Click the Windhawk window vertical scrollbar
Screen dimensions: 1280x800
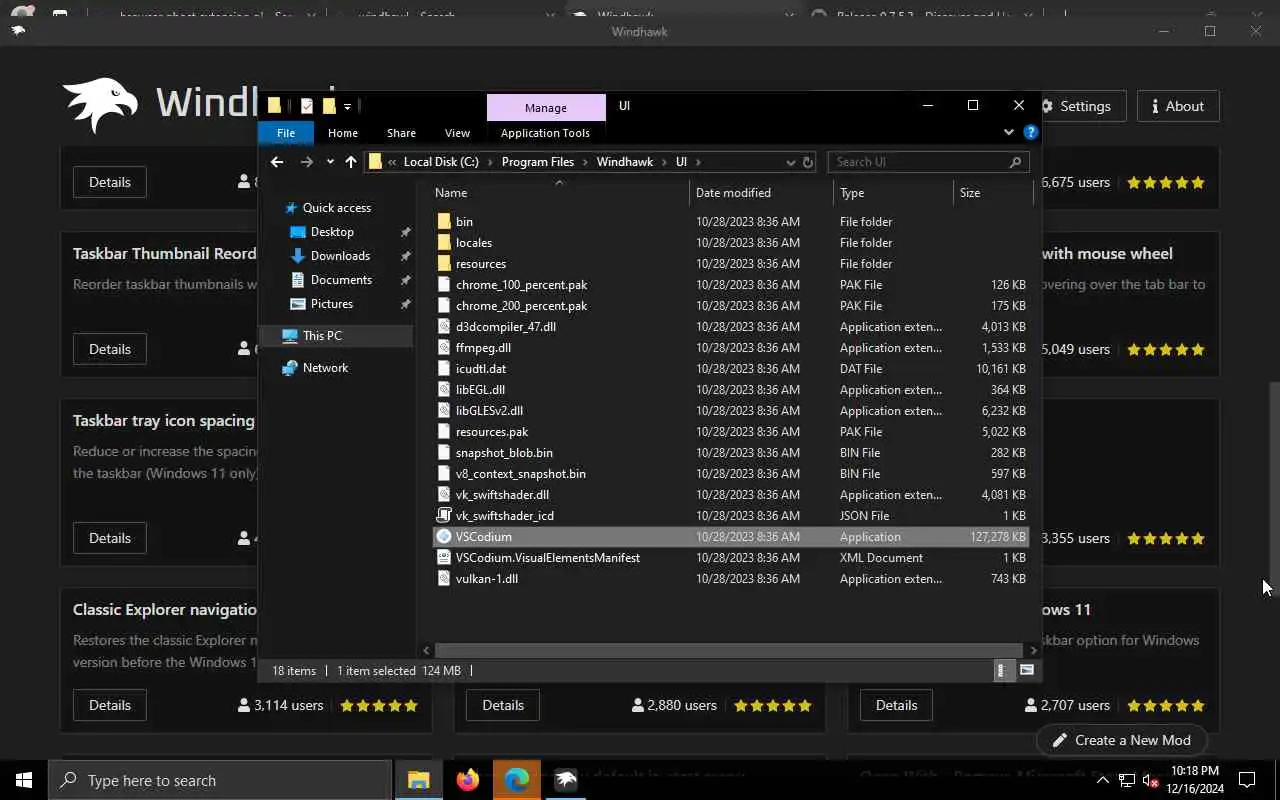pos(1273,490)
